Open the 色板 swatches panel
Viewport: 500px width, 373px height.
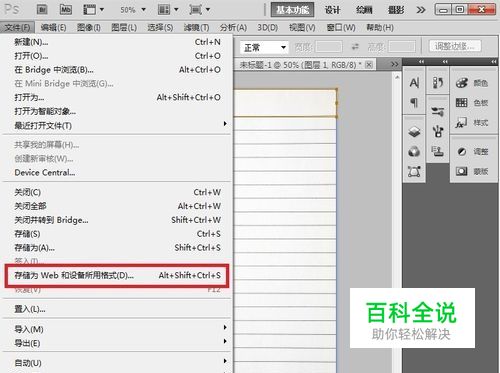472,103
